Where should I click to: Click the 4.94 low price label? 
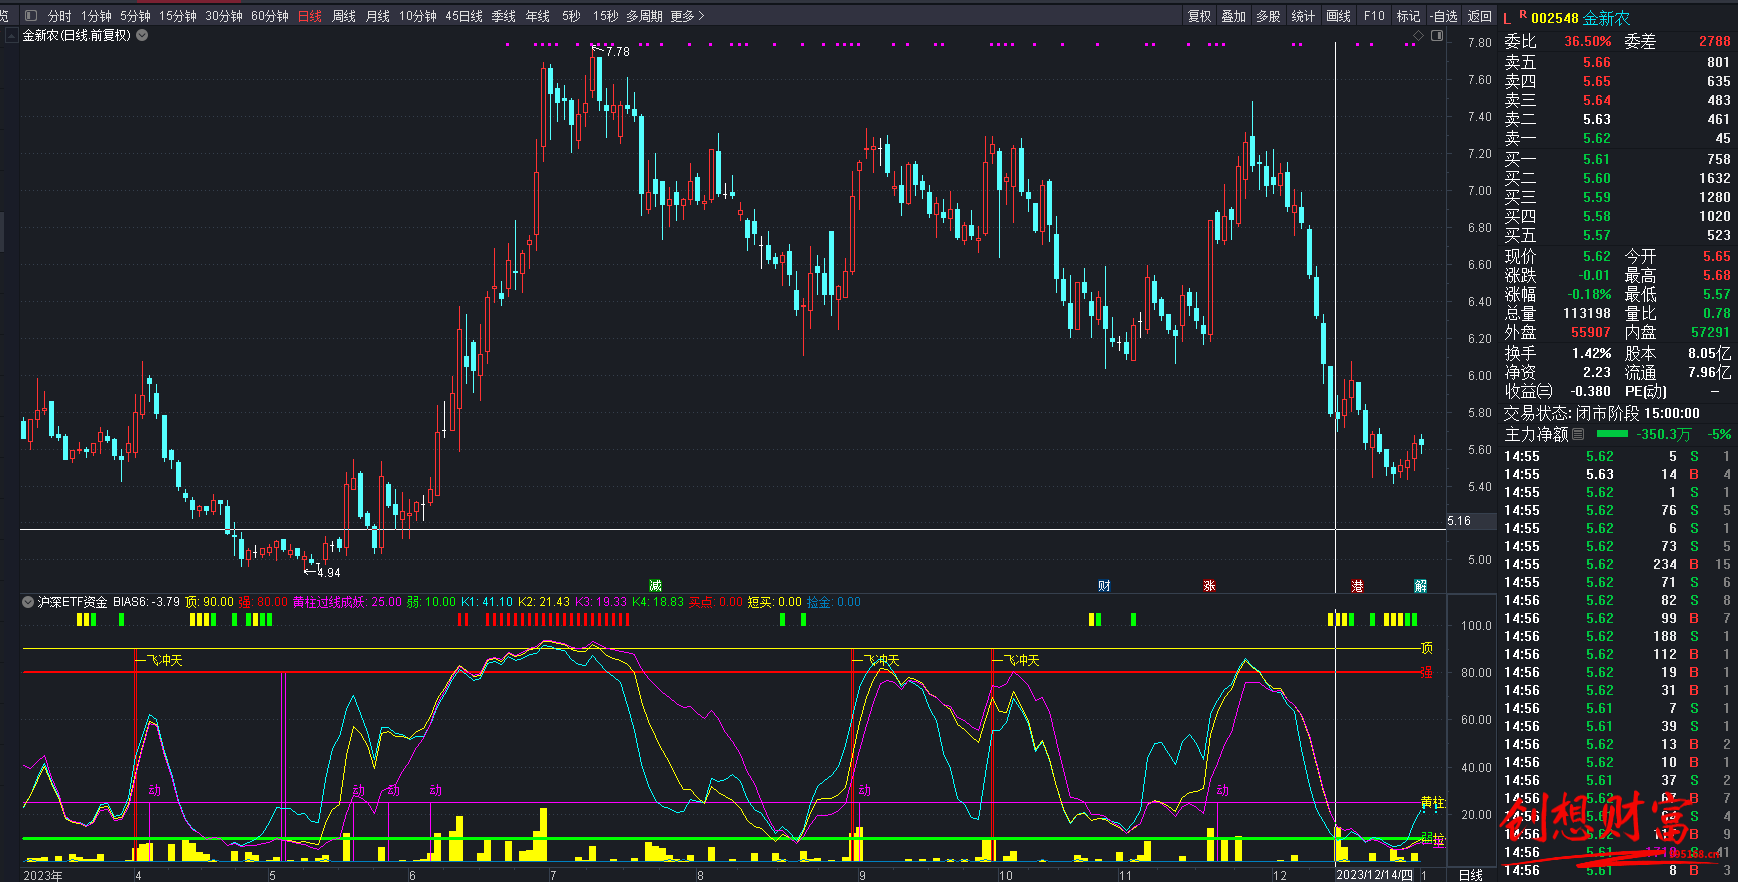(328, 573)
